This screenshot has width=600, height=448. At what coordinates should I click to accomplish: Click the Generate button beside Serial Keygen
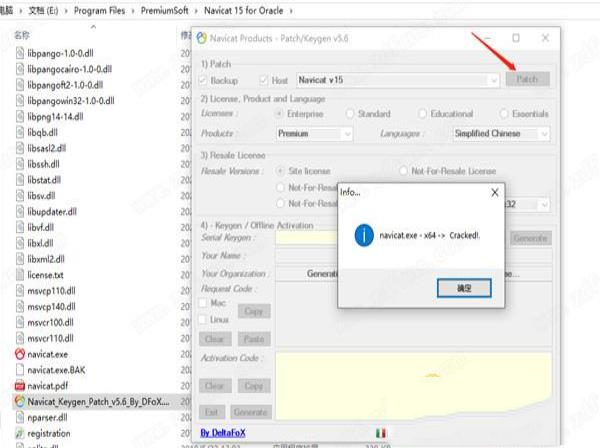coord(530,238)
